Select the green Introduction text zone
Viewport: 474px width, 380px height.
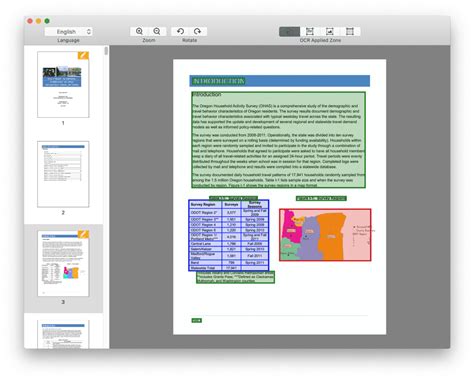click(x=279, y=140)
